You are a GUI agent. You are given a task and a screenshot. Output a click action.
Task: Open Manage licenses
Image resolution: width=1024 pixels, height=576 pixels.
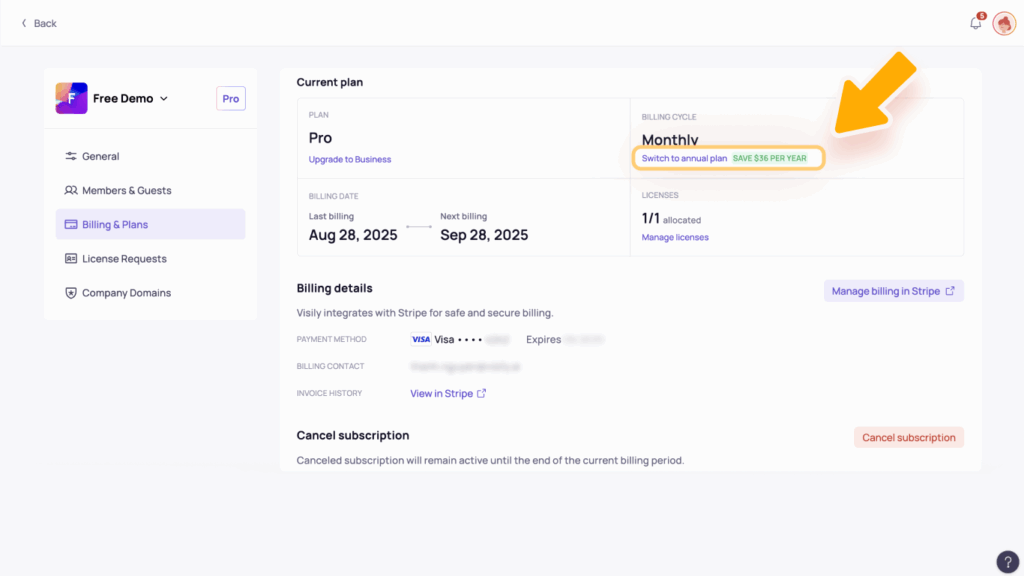(675, 236)
